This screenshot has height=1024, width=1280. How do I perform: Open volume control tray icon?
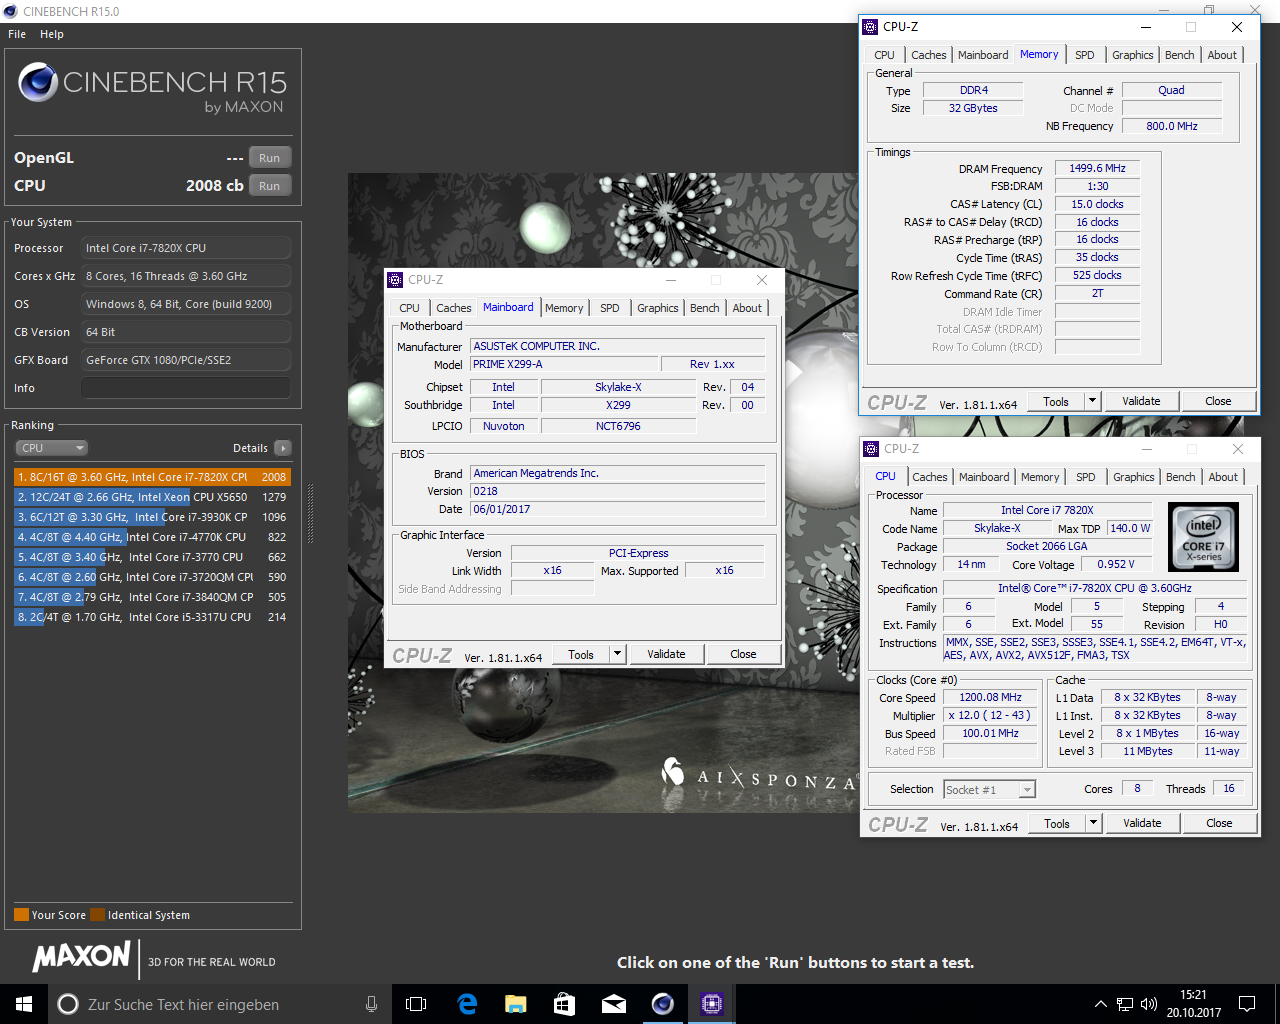coord(1149,1004)
